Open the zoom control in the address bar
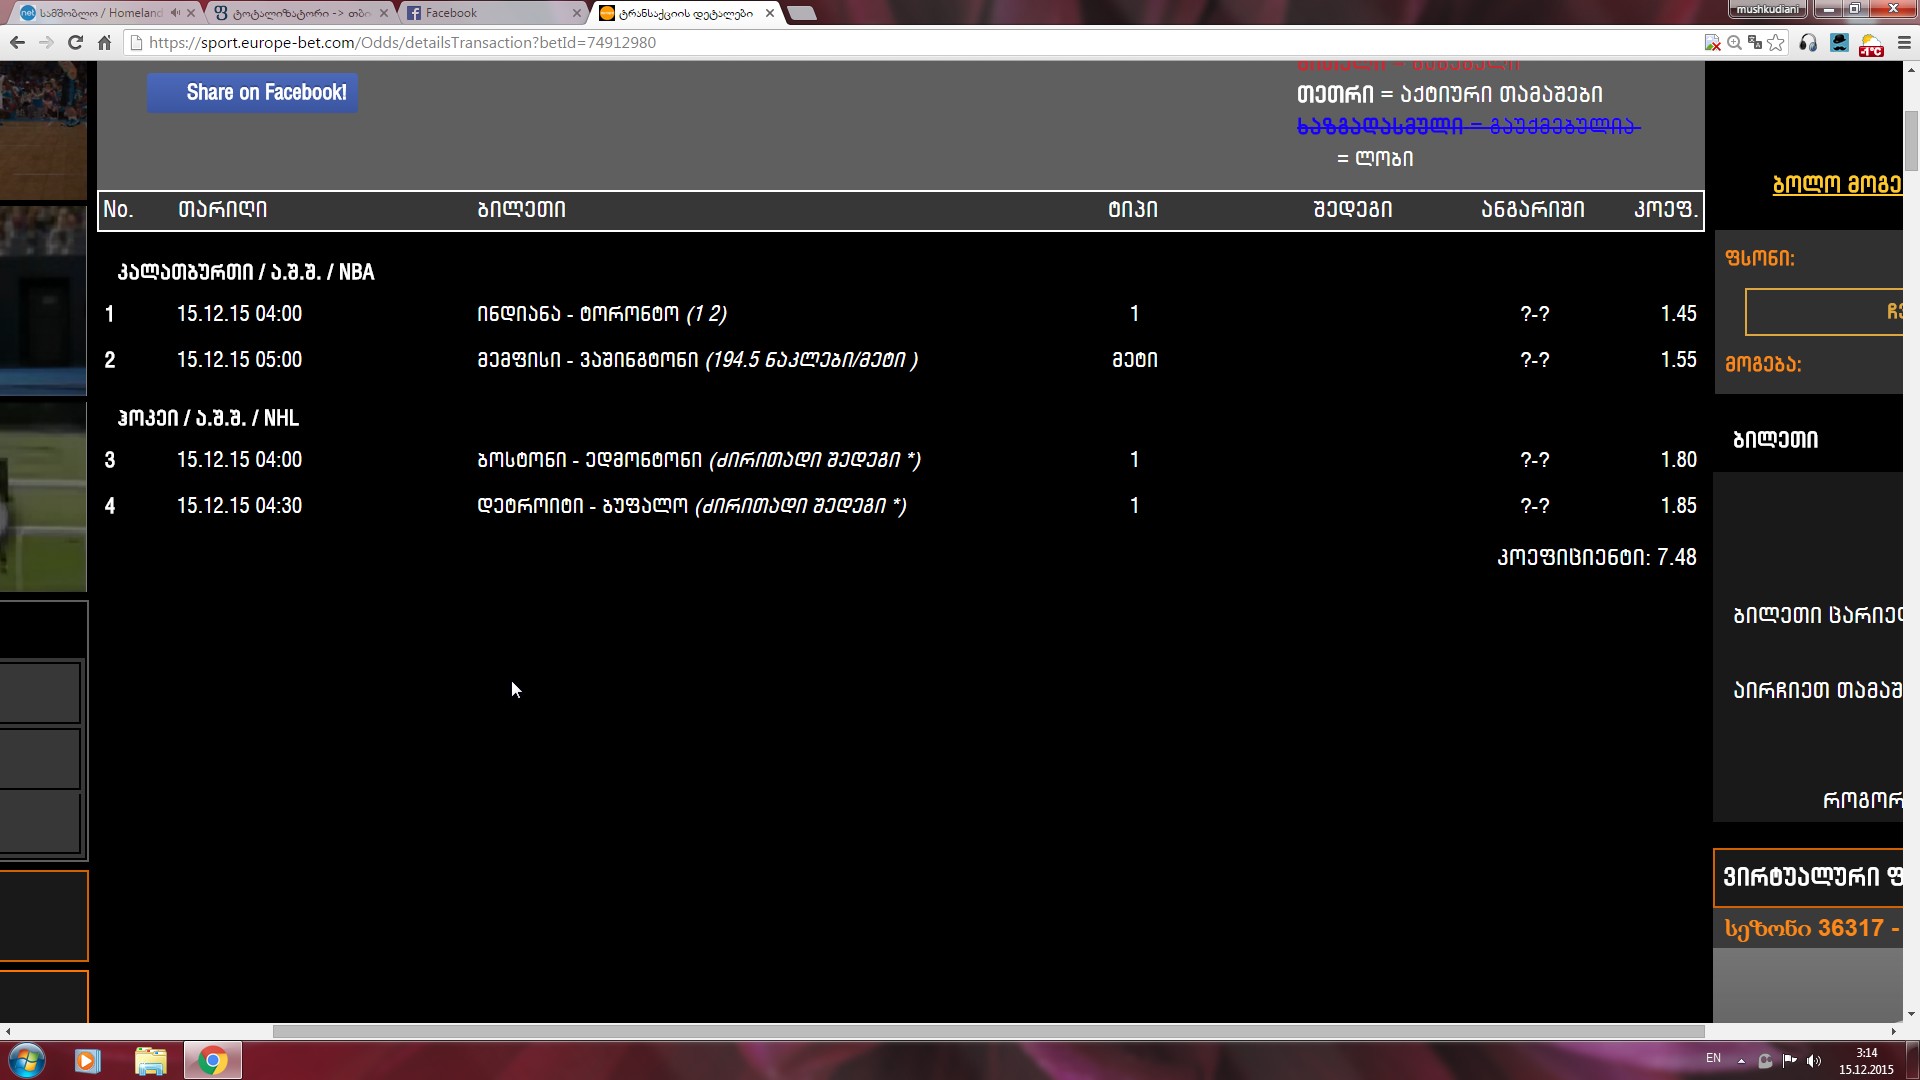 coord(1735,43)
